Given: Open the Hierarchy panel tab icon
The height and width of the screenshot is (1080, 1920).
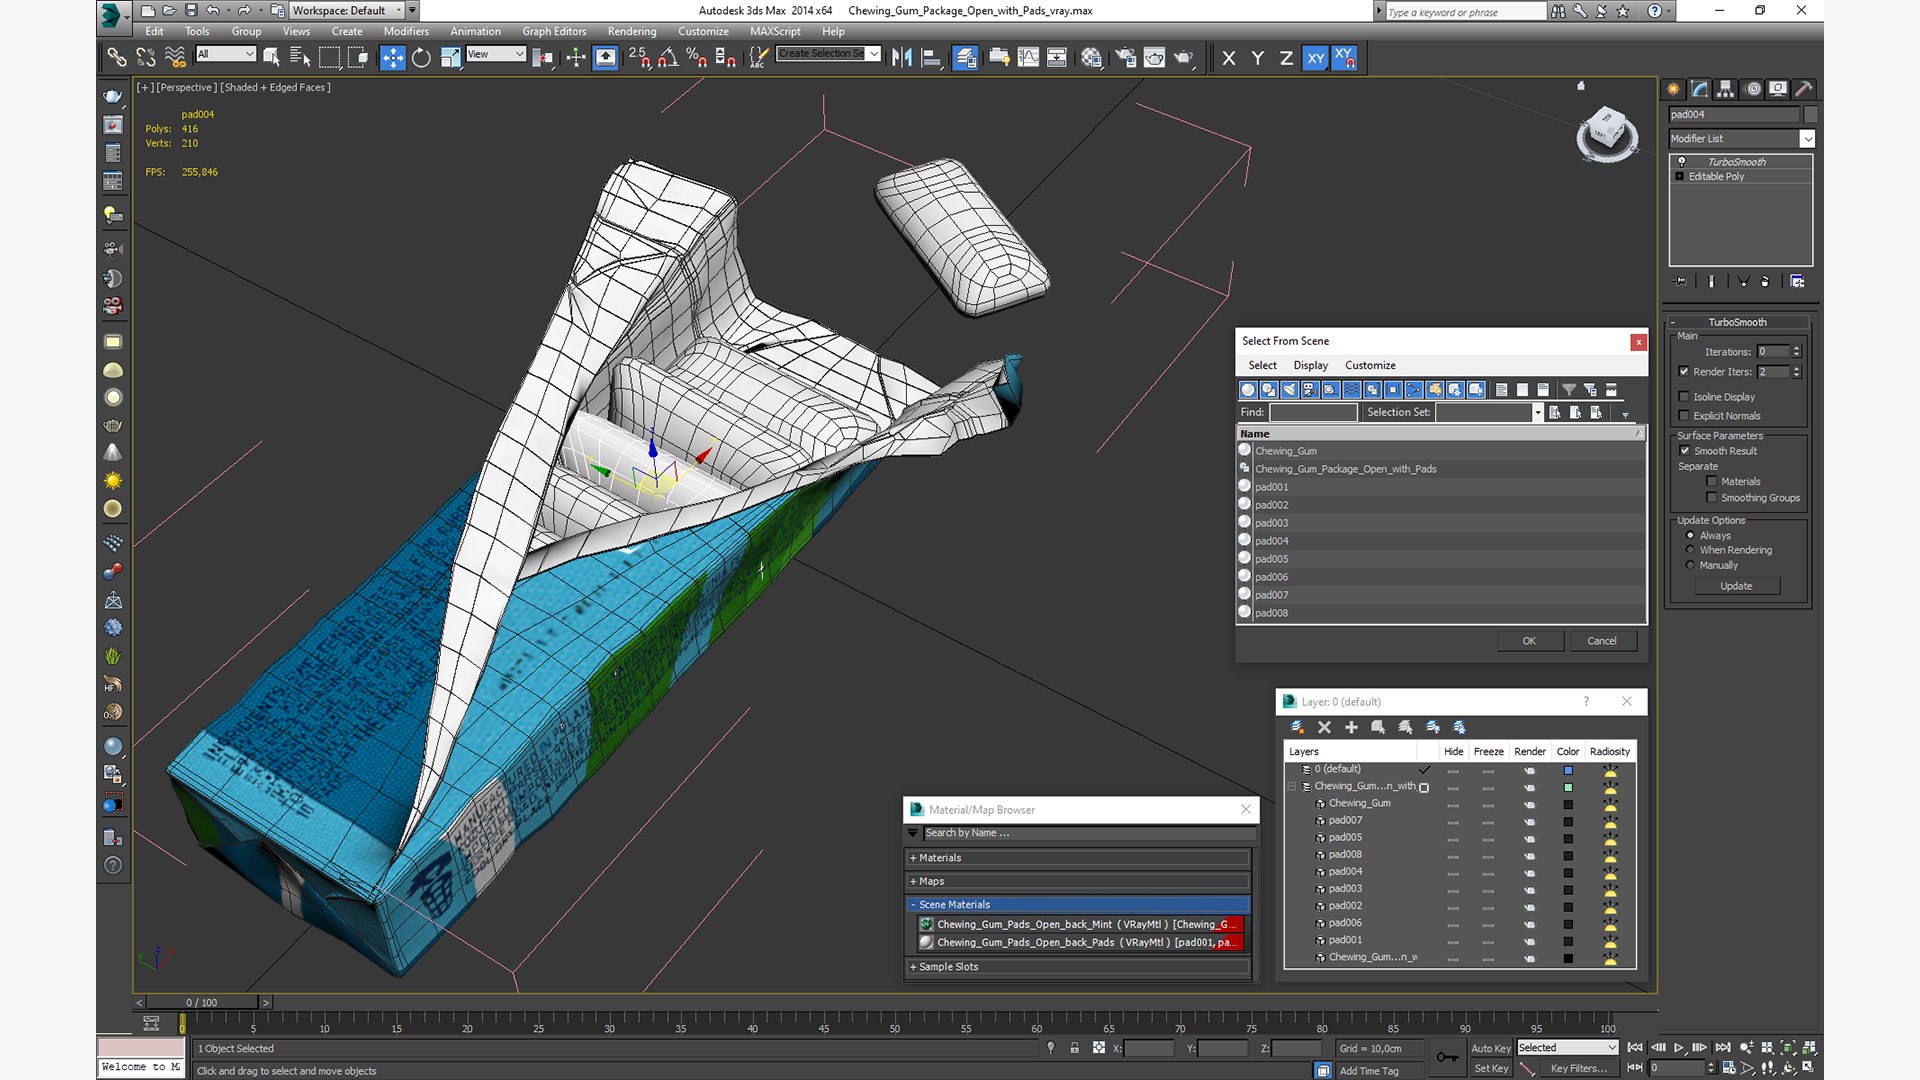Looking at the screenshot, I should 1726,89.
